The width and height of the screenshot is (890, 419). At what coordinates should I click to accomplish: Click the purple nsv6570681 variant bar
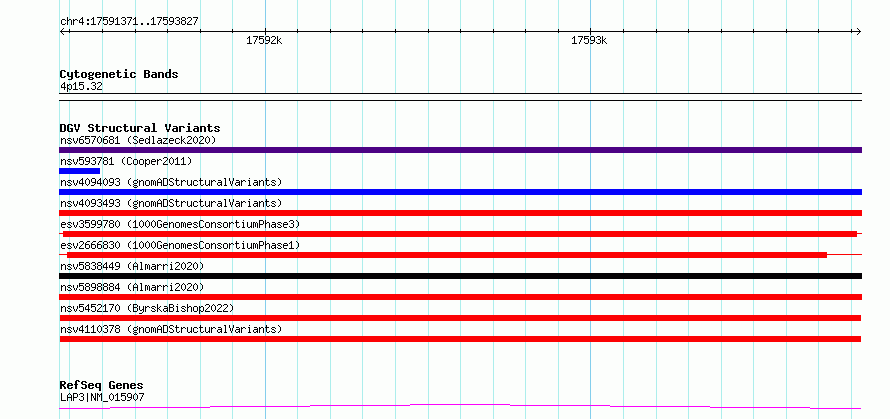point(460,150)
